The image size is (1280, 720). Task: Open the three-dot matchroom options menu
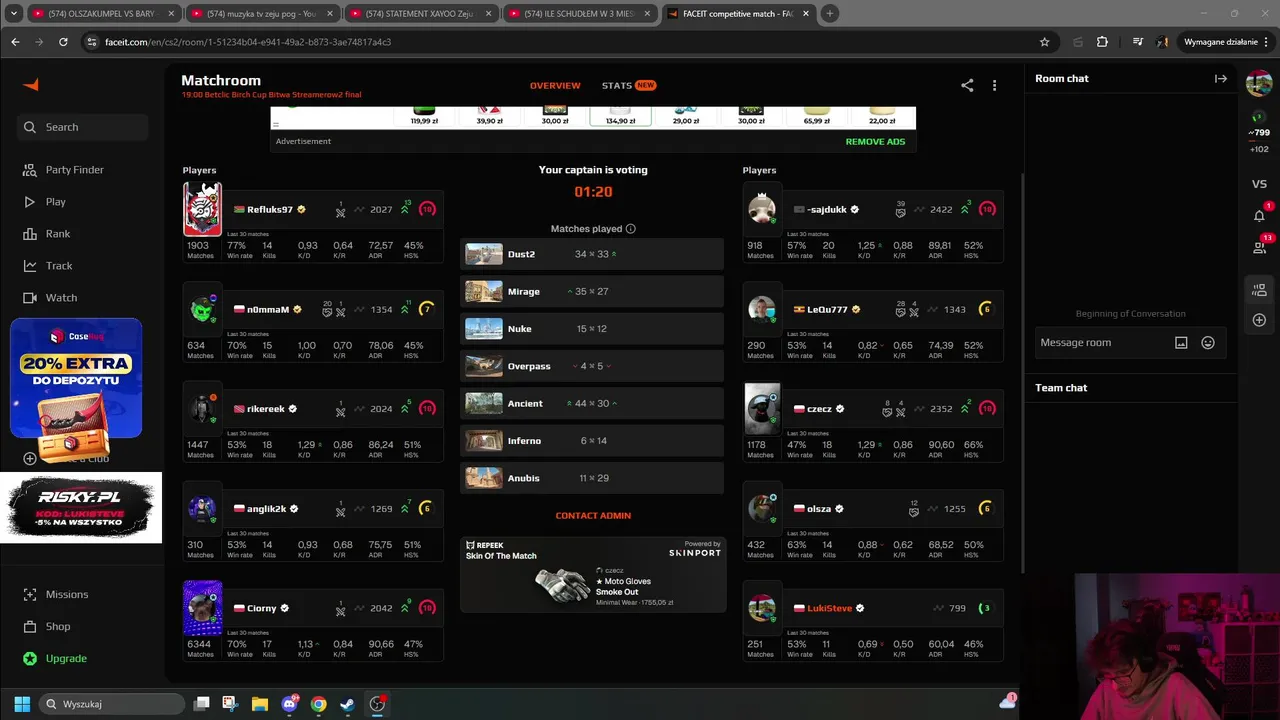(994, 86)
